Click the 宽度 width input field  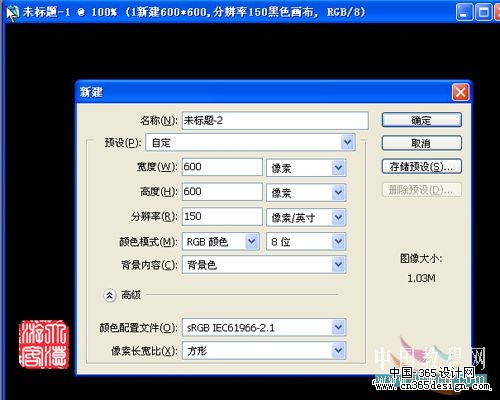pyautogui.click(x=222, y=167)
